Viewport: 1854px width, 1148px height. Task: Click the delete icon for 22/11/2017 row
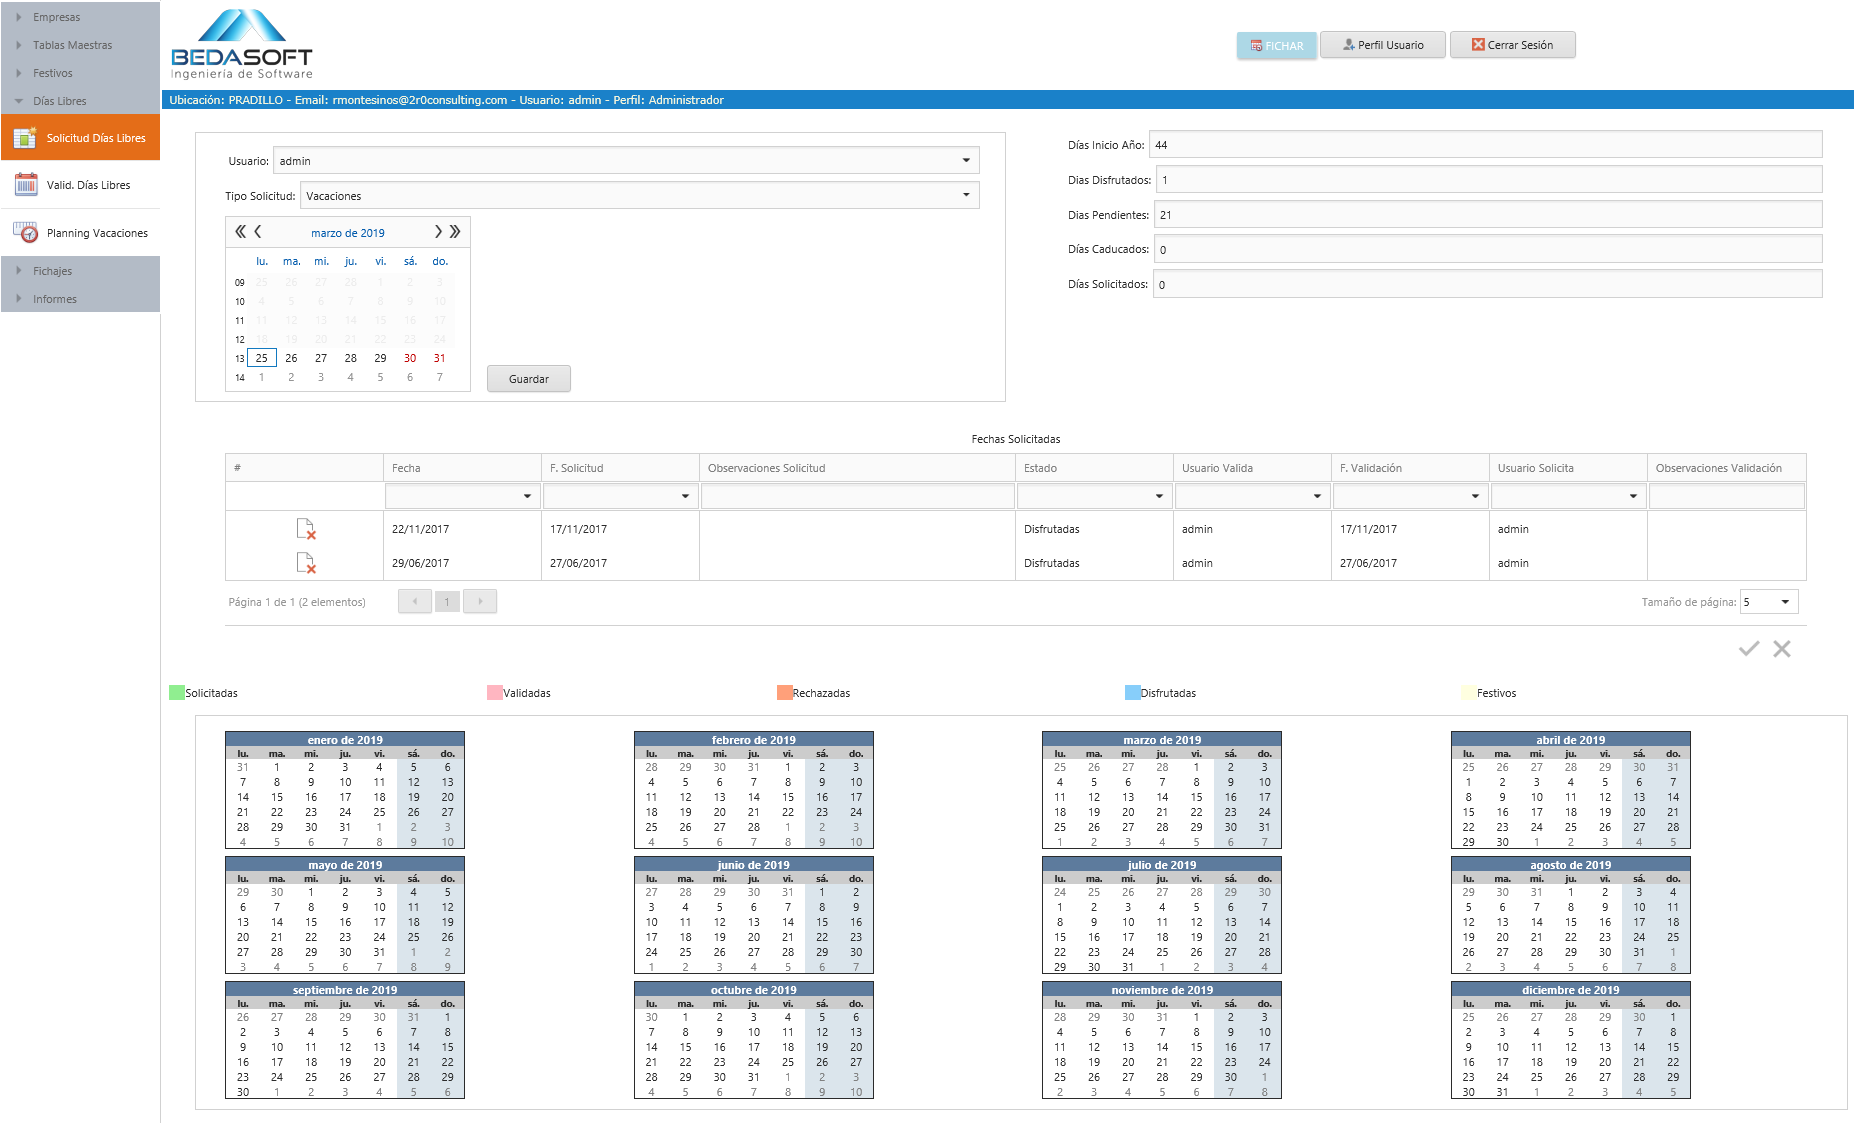[306, 529]
